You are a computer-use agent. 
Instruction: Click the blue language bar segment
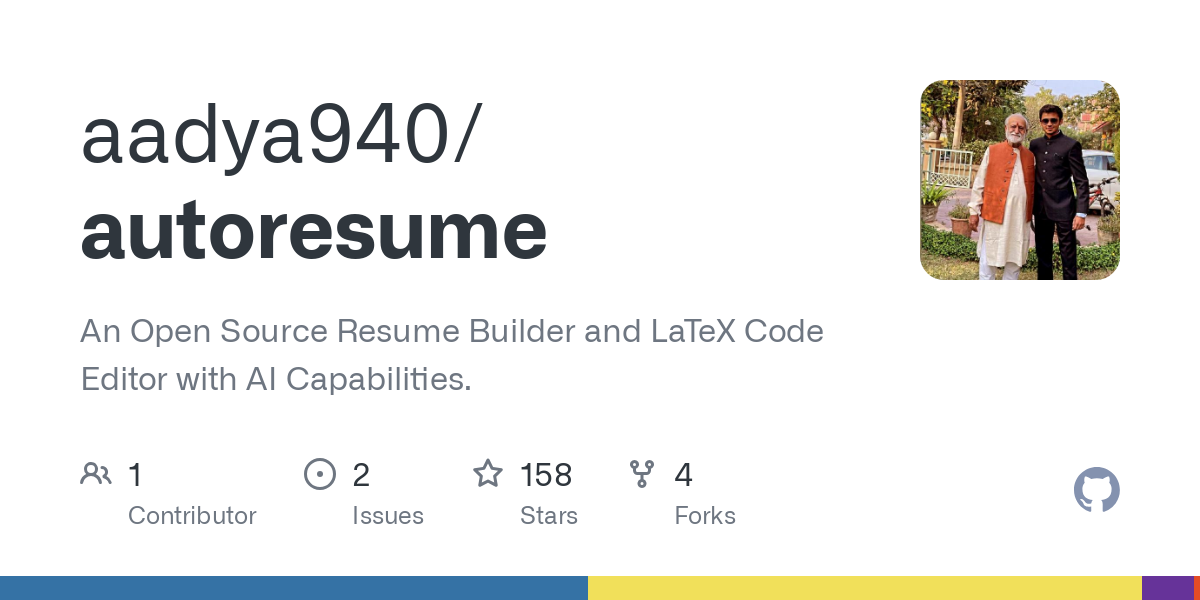click(x=294, y=588)
